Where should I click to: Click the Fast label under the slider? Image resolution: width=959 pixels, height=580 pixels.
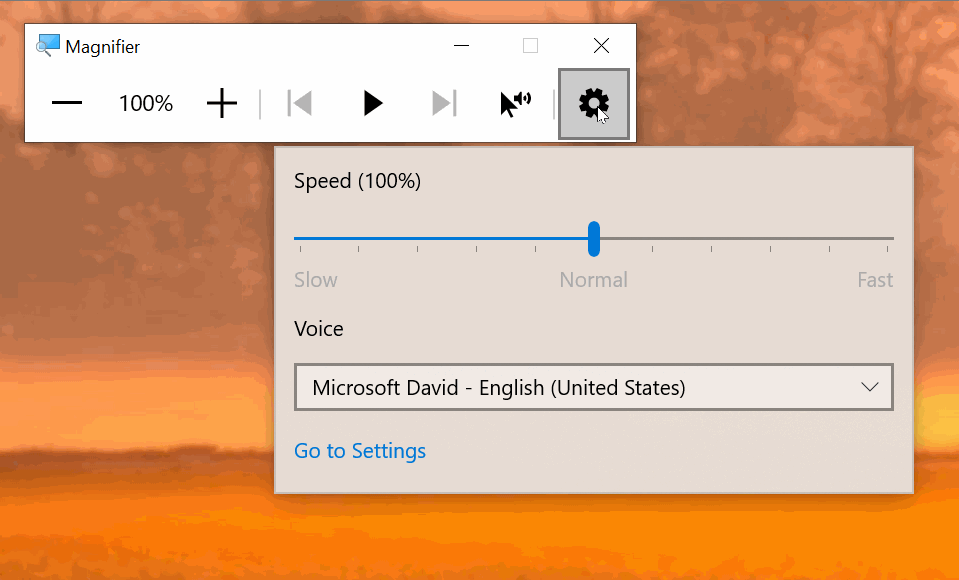pyautogui.click(x=875, y=280)
